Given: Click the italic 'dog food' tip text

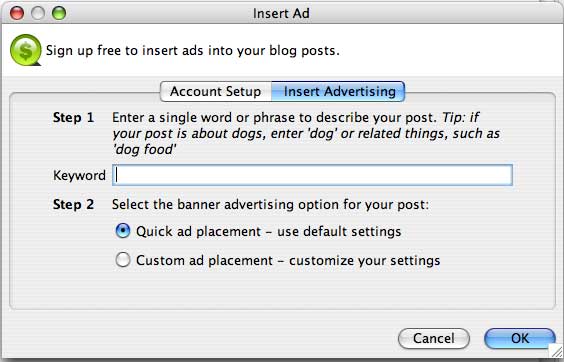Looking at the screenshot, I should point(144,149).
